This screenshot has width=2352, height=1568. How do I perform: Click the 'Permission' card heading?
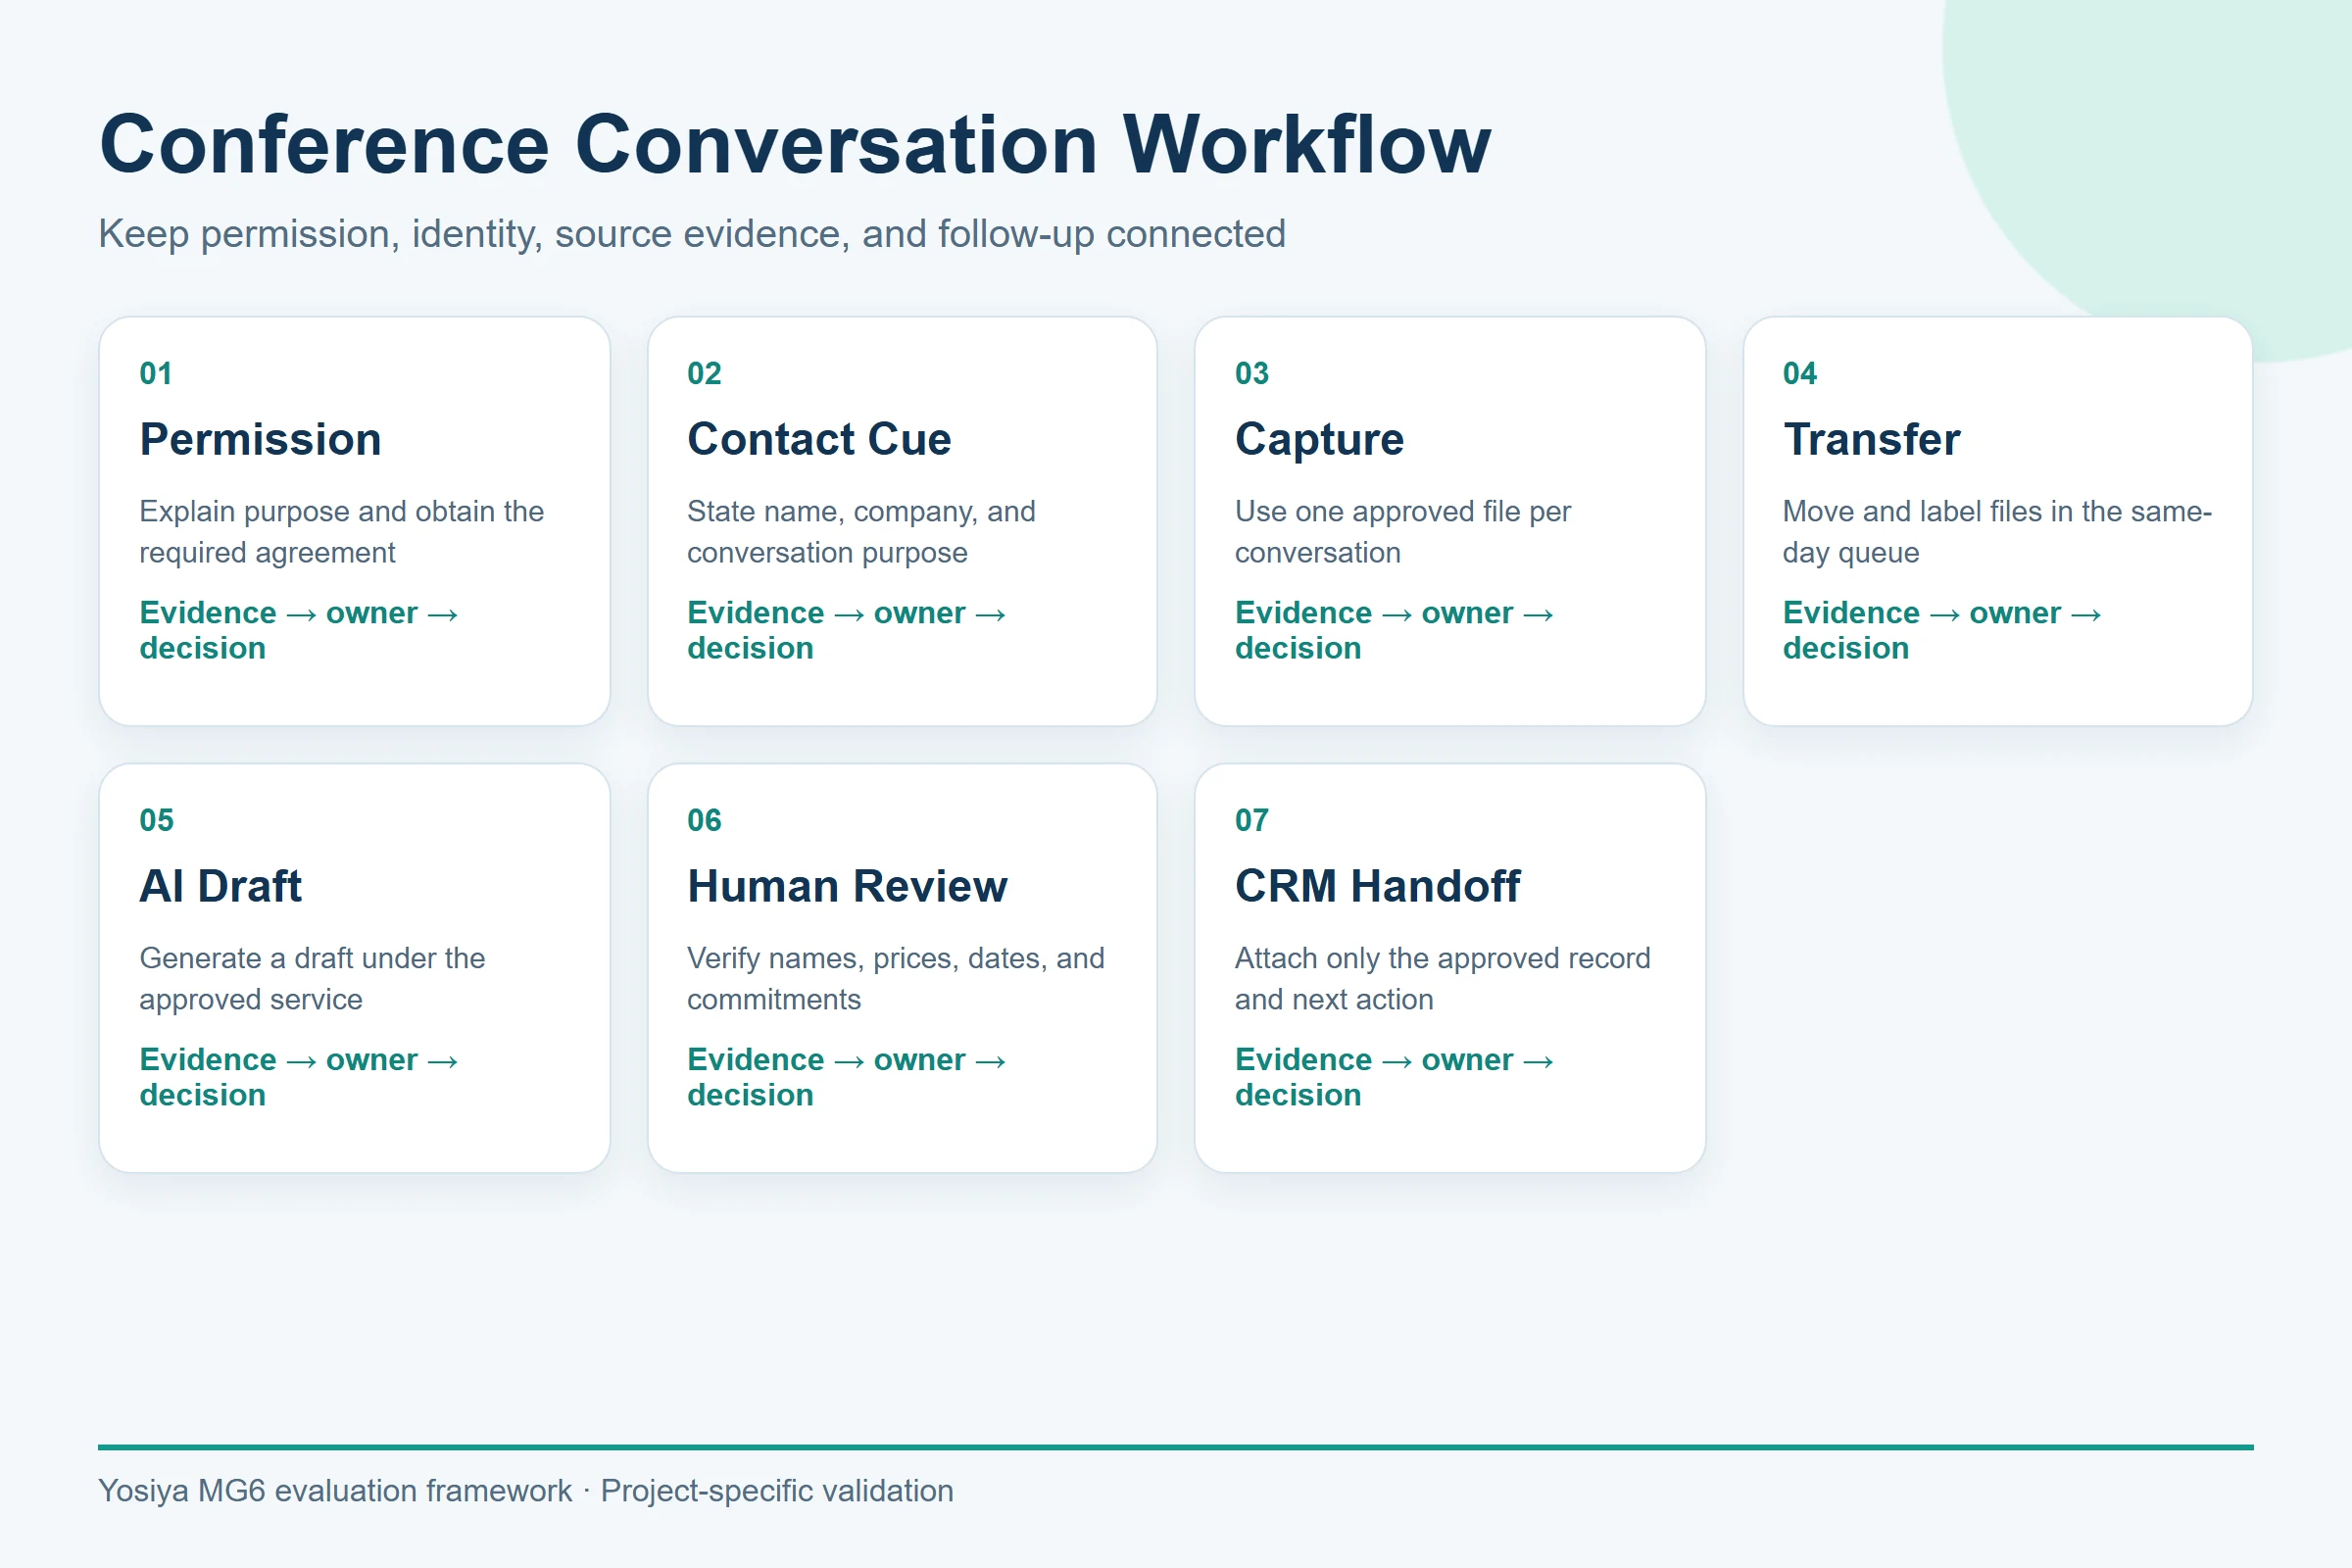[x=260, y=439]
